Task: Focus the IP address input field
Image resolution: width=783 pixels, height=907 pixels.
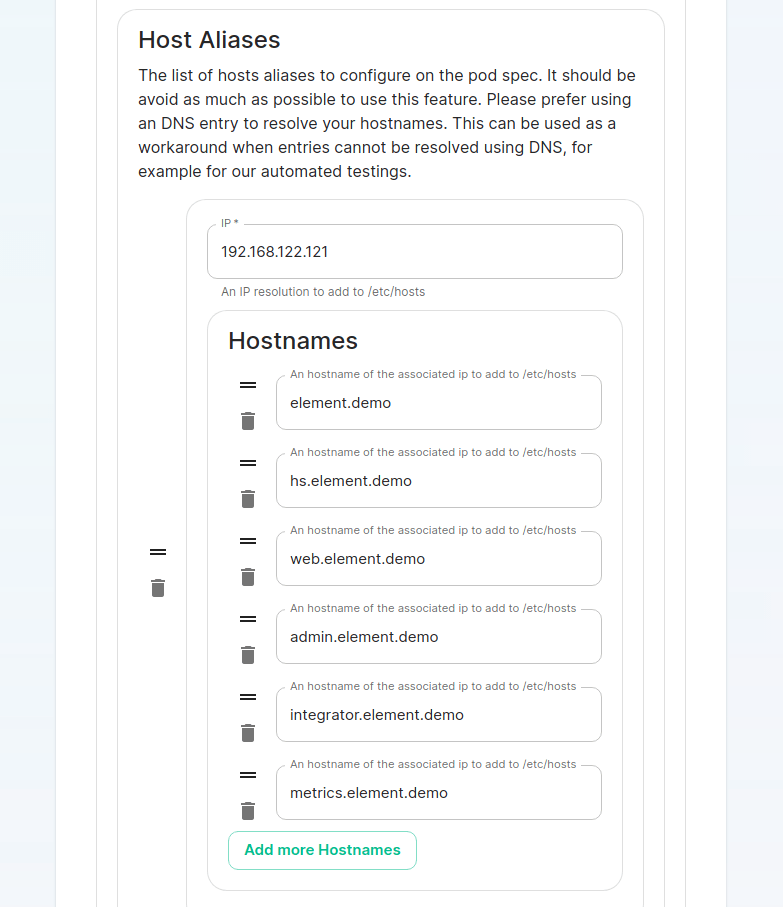Action: [x=414, y=252]
